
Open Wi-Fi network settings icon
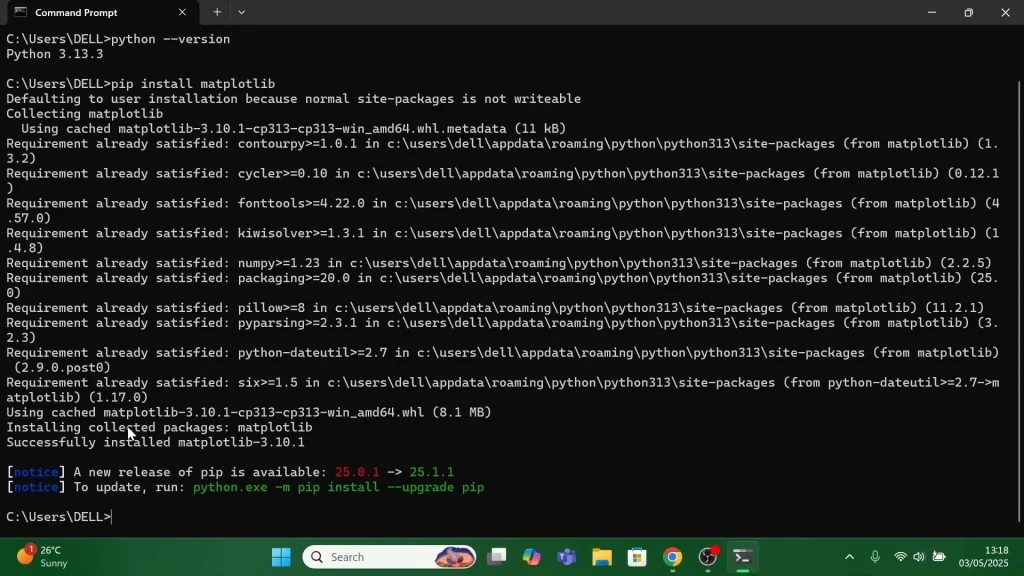[x=901, y=557]
